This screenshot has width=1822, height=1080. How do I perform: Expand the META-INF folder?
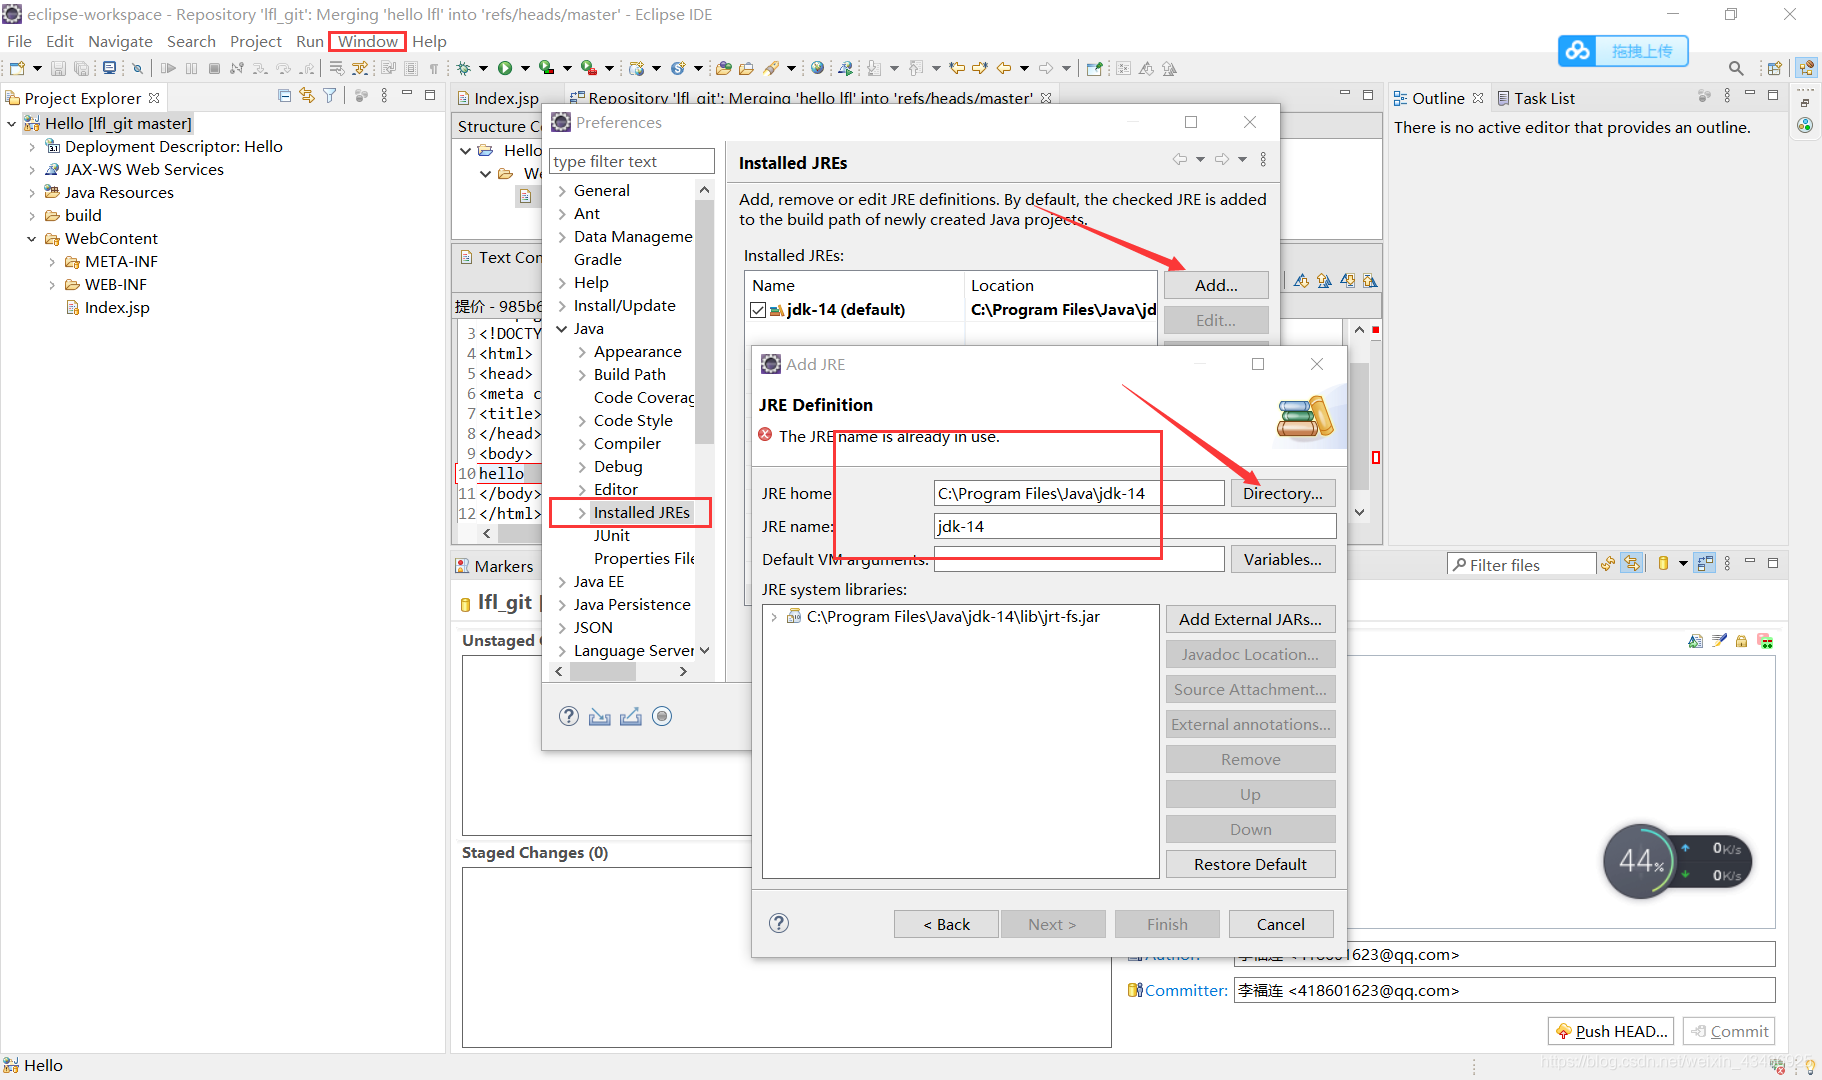tap(52, 262)
